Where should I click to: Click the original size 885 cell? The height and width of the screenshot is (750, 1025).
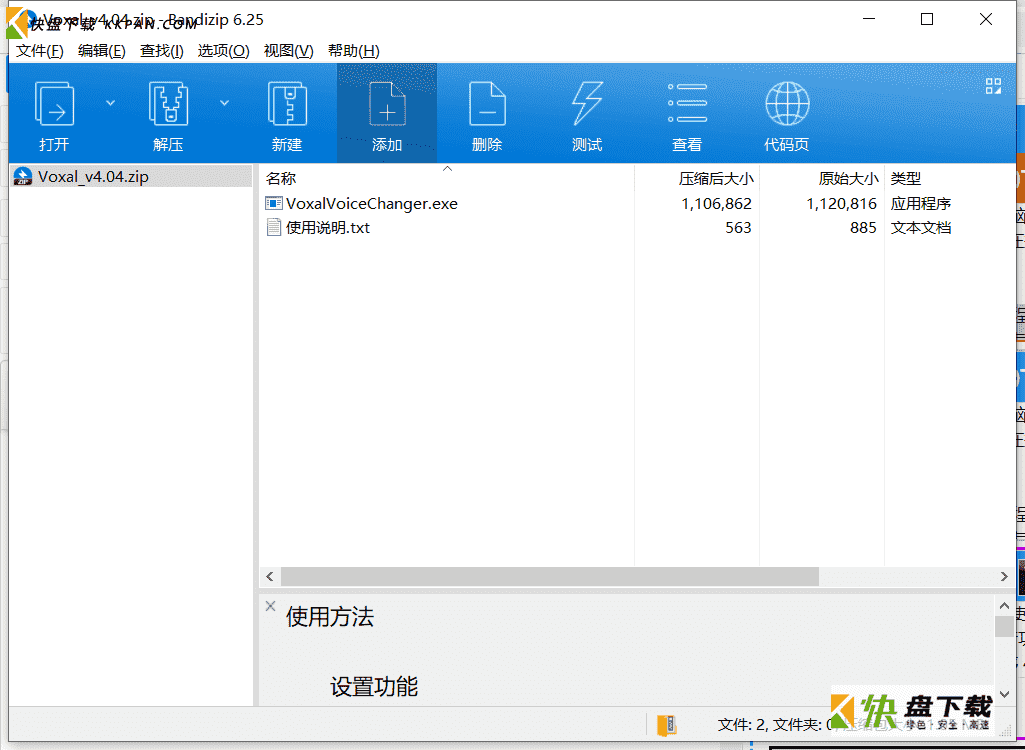pyautogui.click(x=863, y=228)
